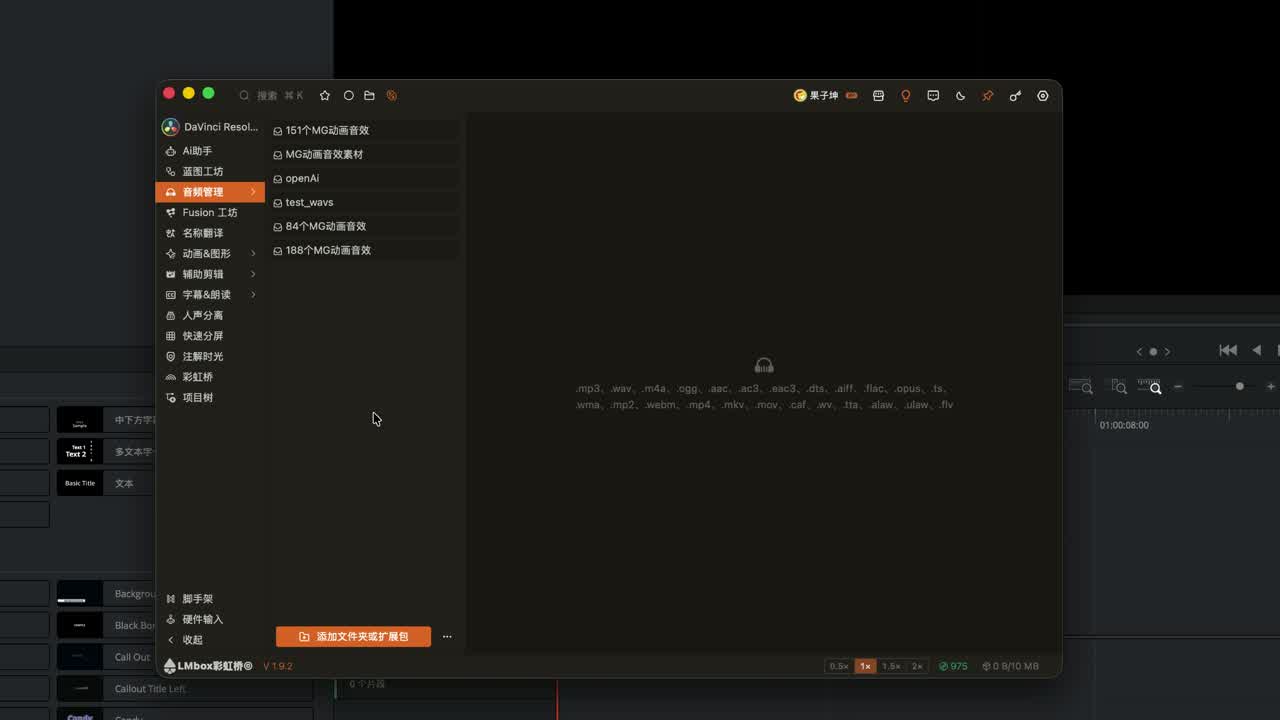
Task: Open the settings gear icon
Action: [1043, 96]
